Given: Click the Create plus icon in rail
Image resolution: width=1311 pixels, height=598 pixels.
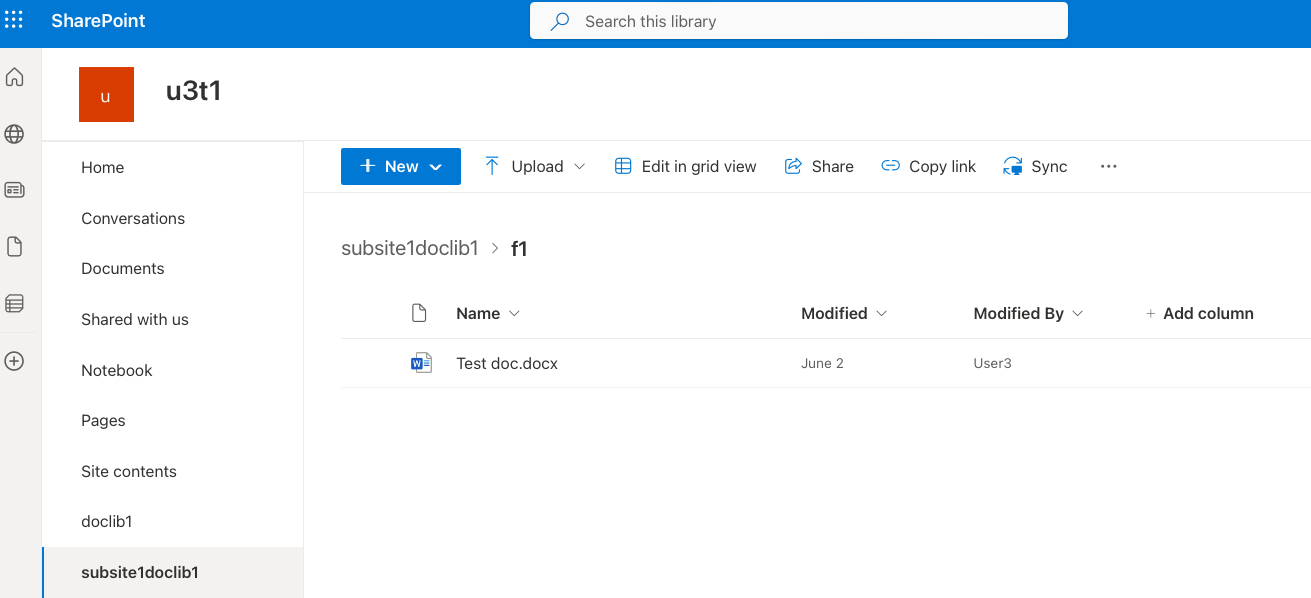Looking at the screenshot, I should [x=14, y=361].
